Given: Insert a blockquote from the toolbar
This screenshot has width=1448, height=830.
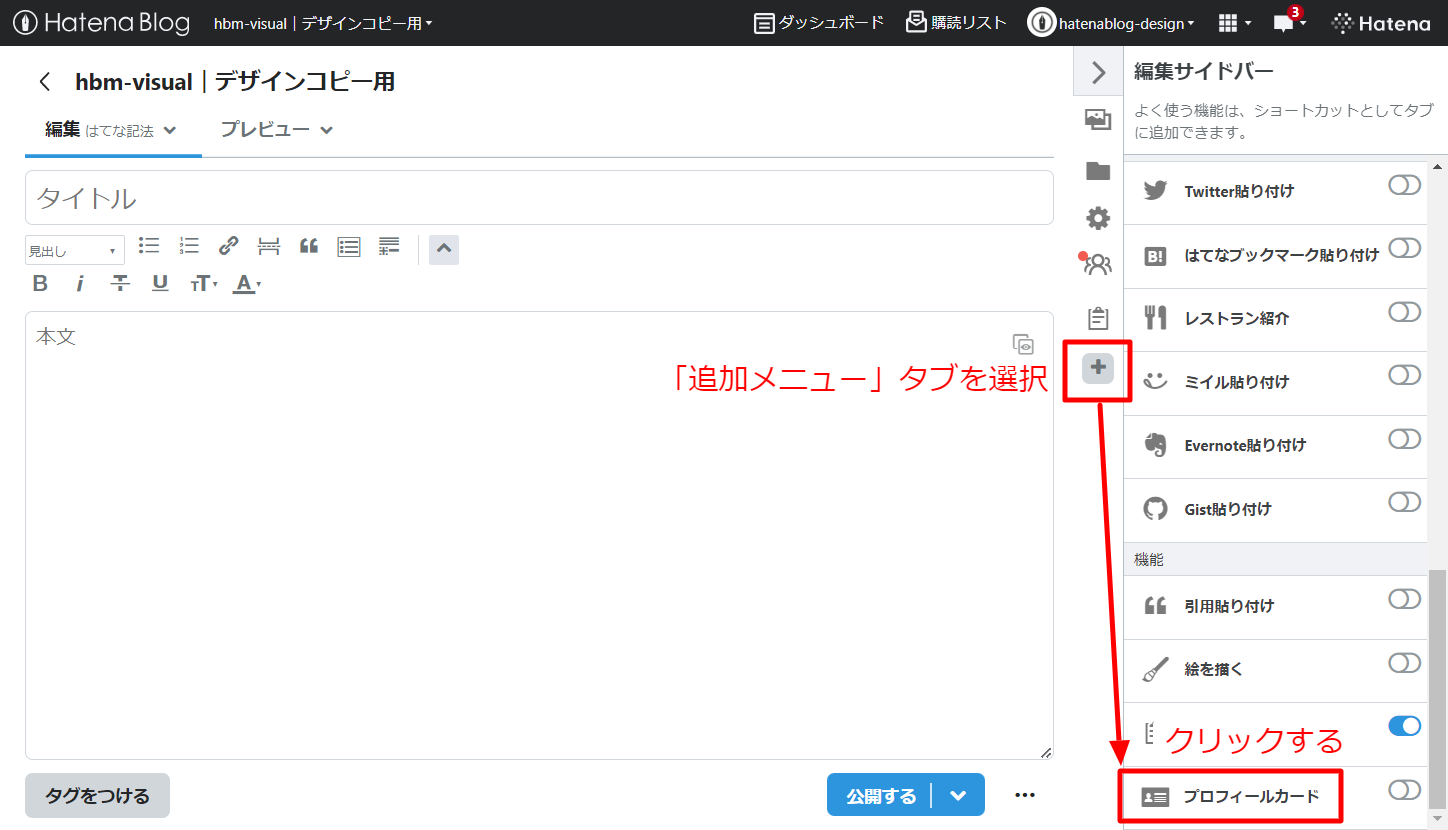Looking at the screenshot, I should (309, 245).
